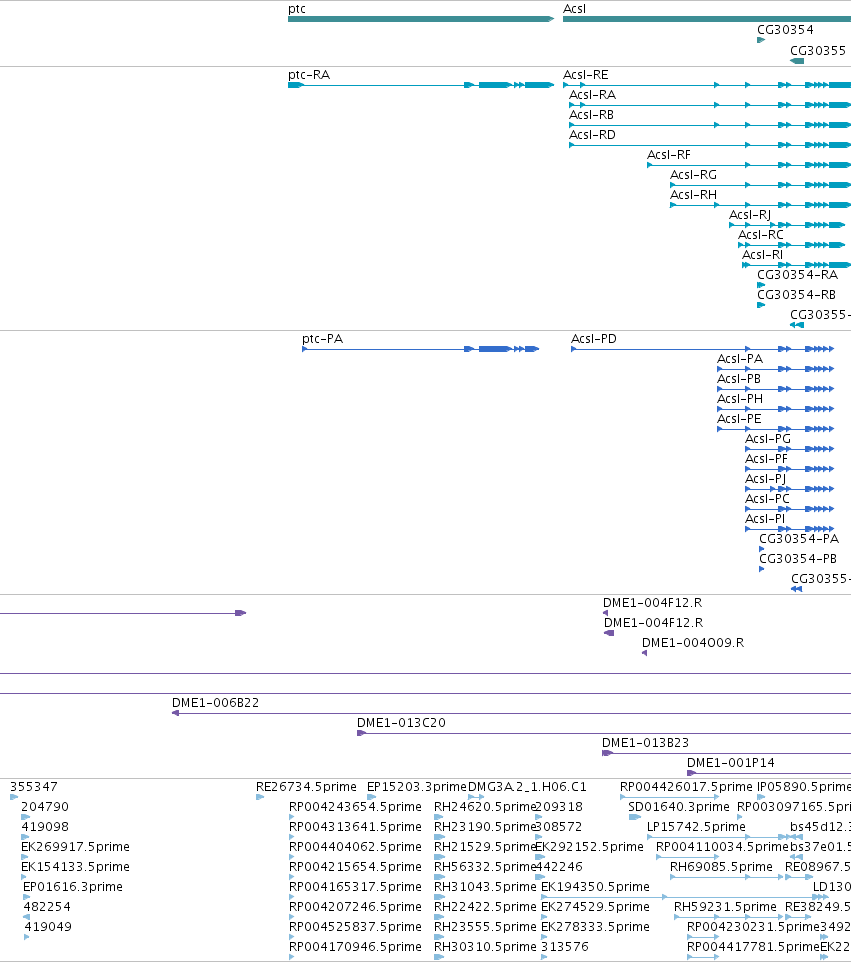Select the EK292152.5prime EST label
Image resolution: width=851 pixels, height=962 pixels.
click(x=589, y=847)
